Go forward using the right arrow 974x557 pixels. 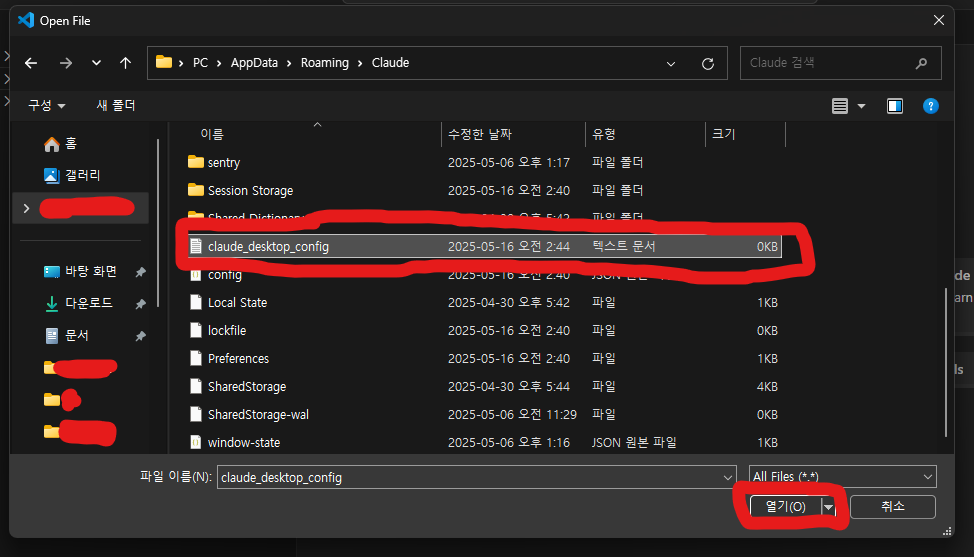point(65,63)
